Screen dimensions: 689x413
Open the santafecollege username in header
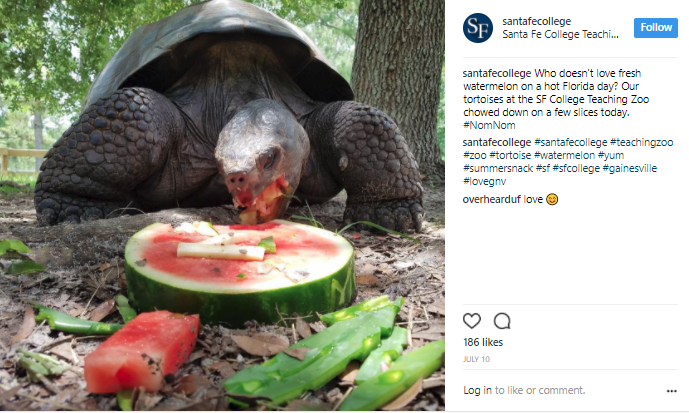tap(536, 21)
